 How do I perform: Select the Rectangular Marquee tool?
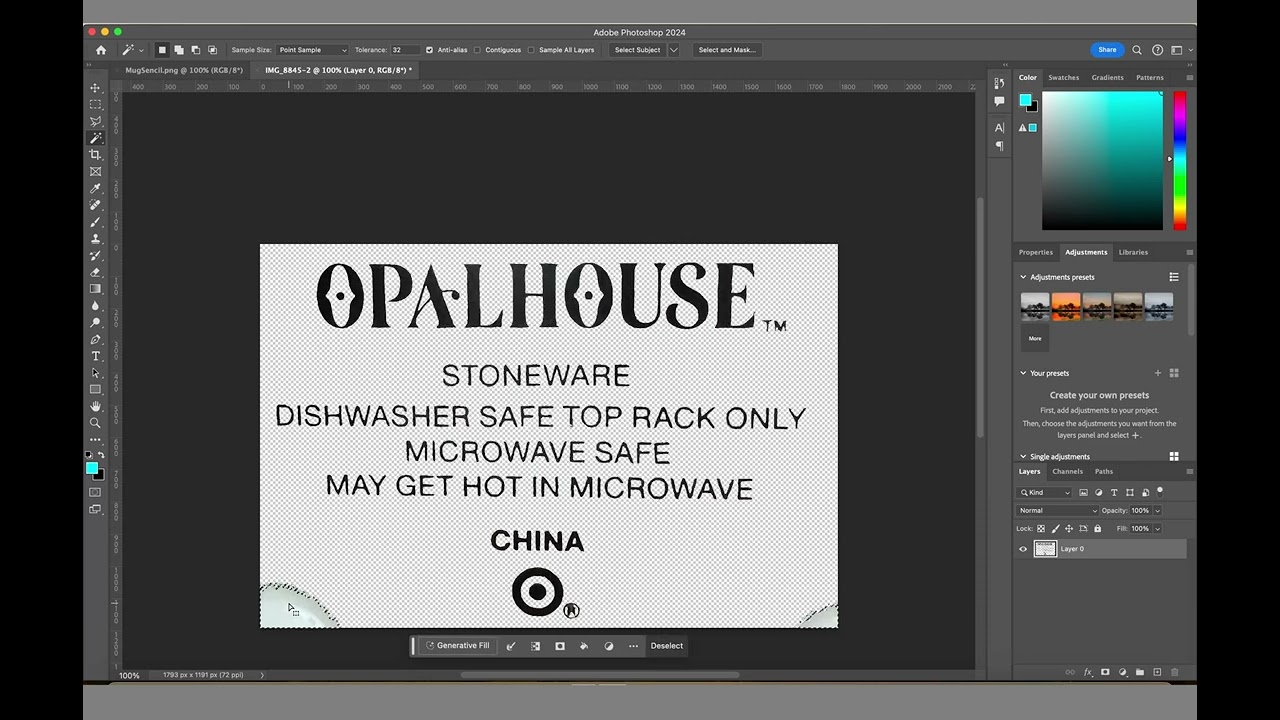tap(96, 104)
